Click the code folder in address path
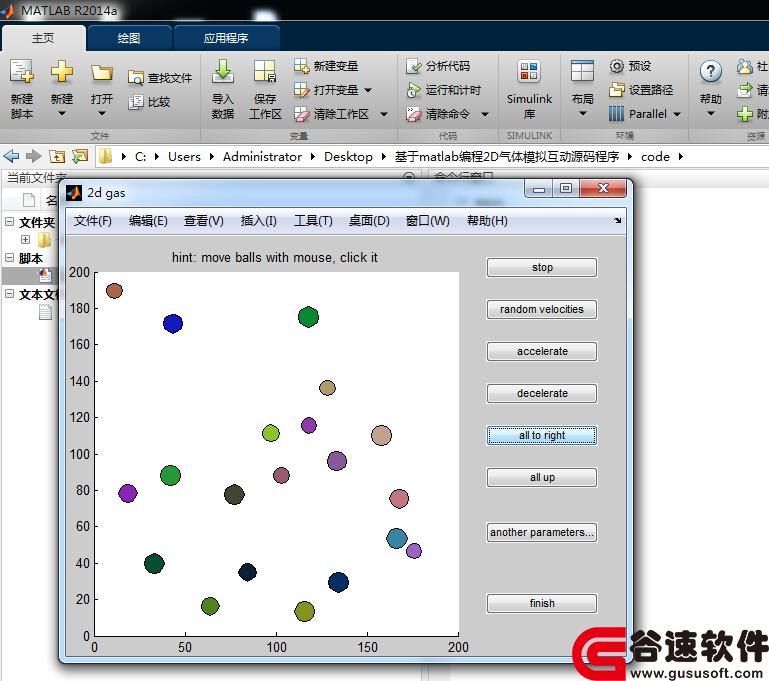The width and height of the screenshot is (769, 681). (655, 157)
